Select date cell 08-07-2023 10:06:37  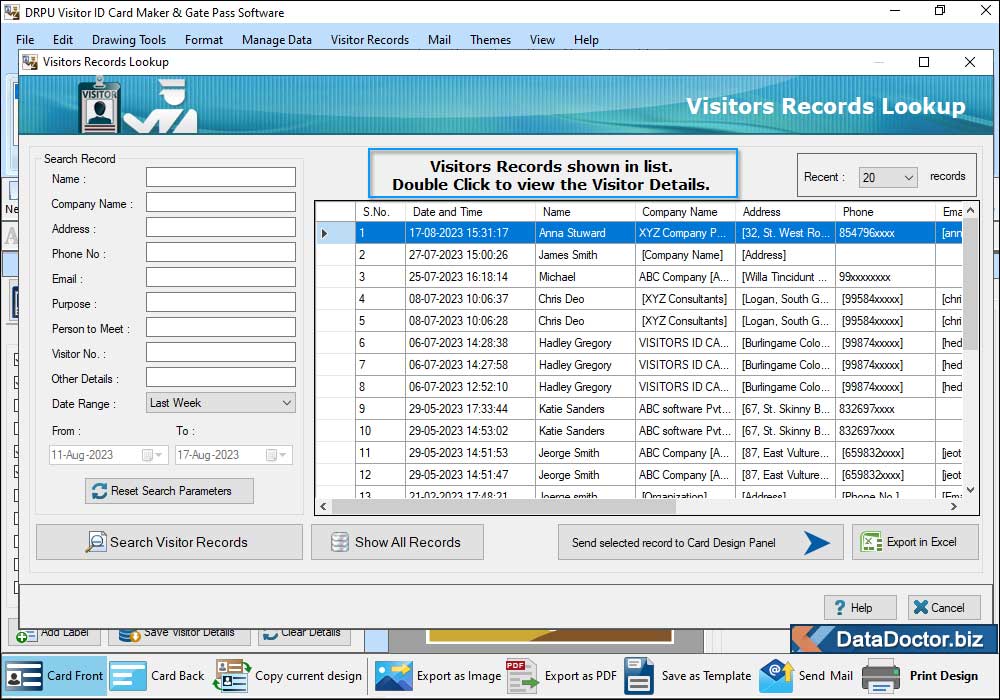[471, 299]
